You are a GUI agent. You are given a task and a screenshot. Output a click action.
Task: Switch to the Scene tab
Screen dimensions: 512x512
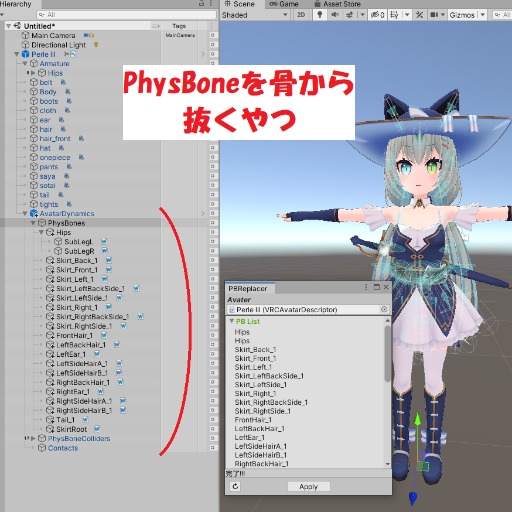(240, 4)
